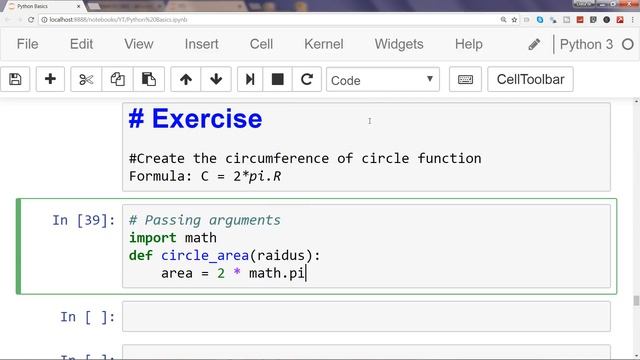Screen dimensions: 640x360
Task: Click the 'Formula: C = 2*pi.R' line
Action: (x=205, y=176)
